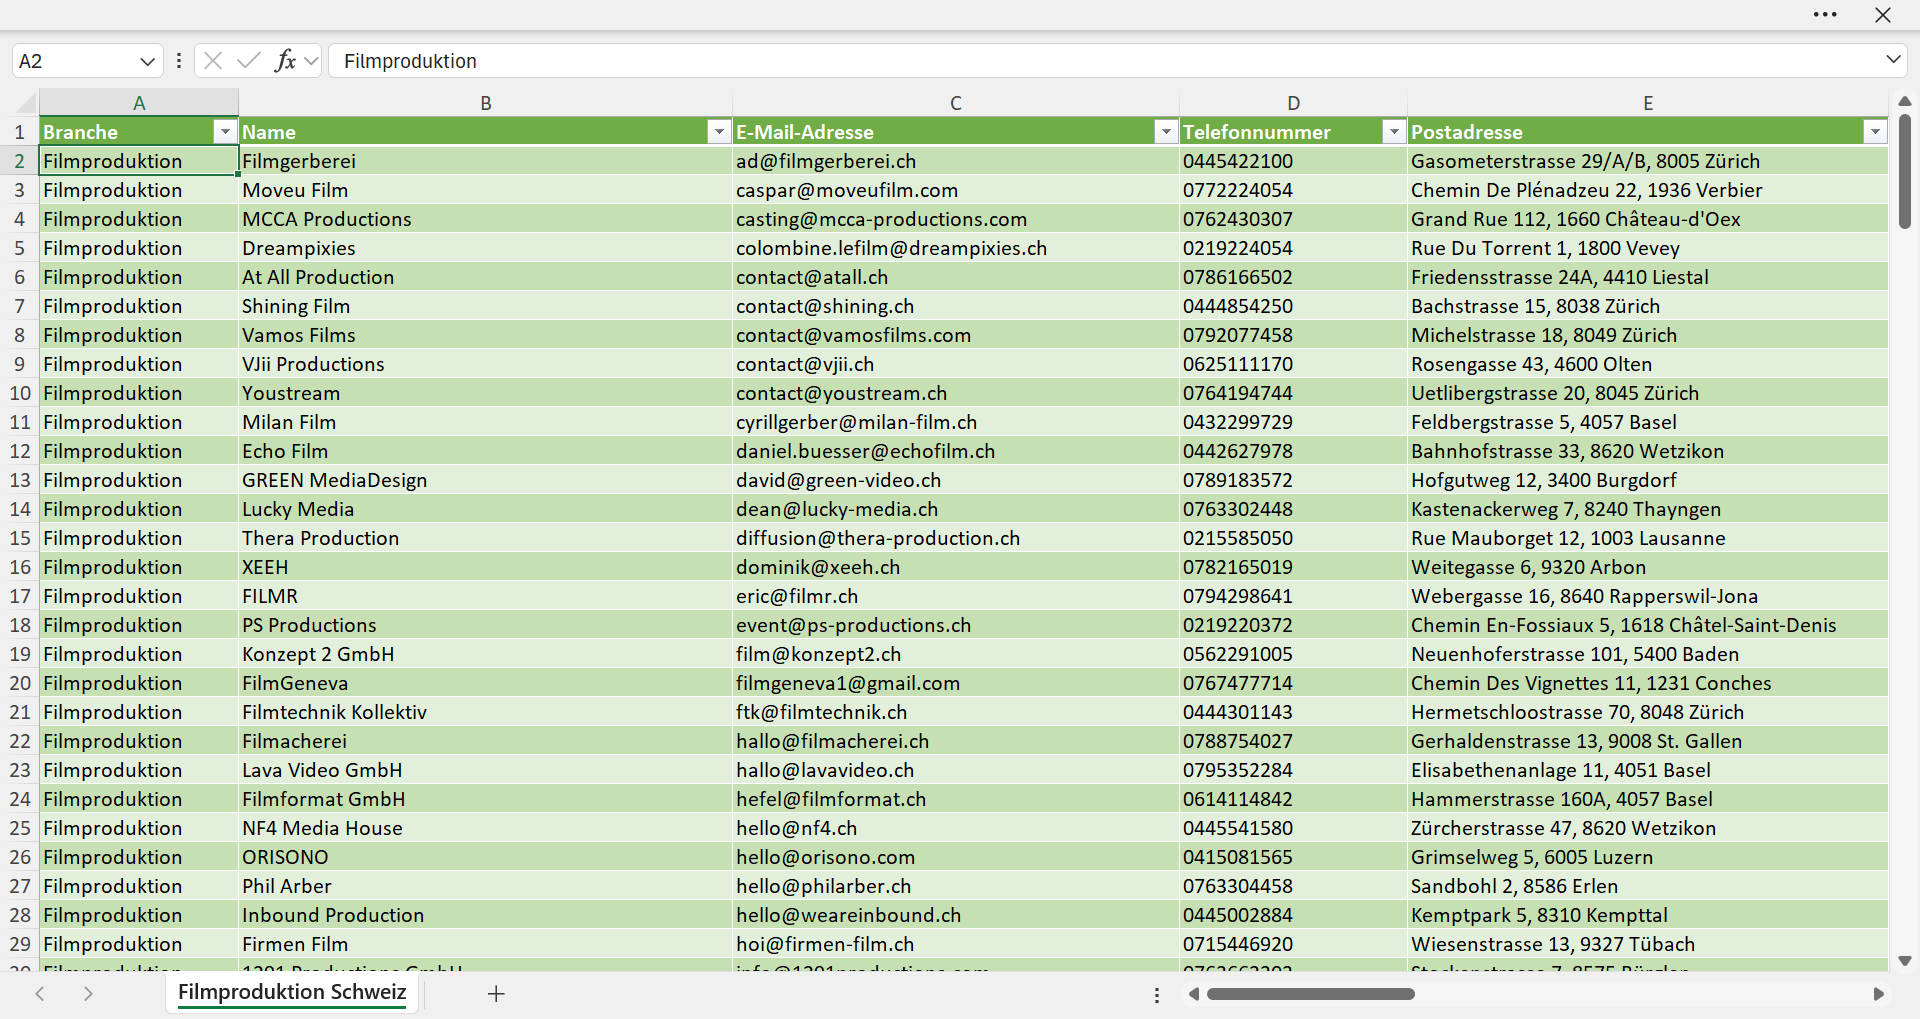The width and height of the screenshot is (1920, 1019).
Task: Click the Select All corner triangle
Action: tap(25, 102)
